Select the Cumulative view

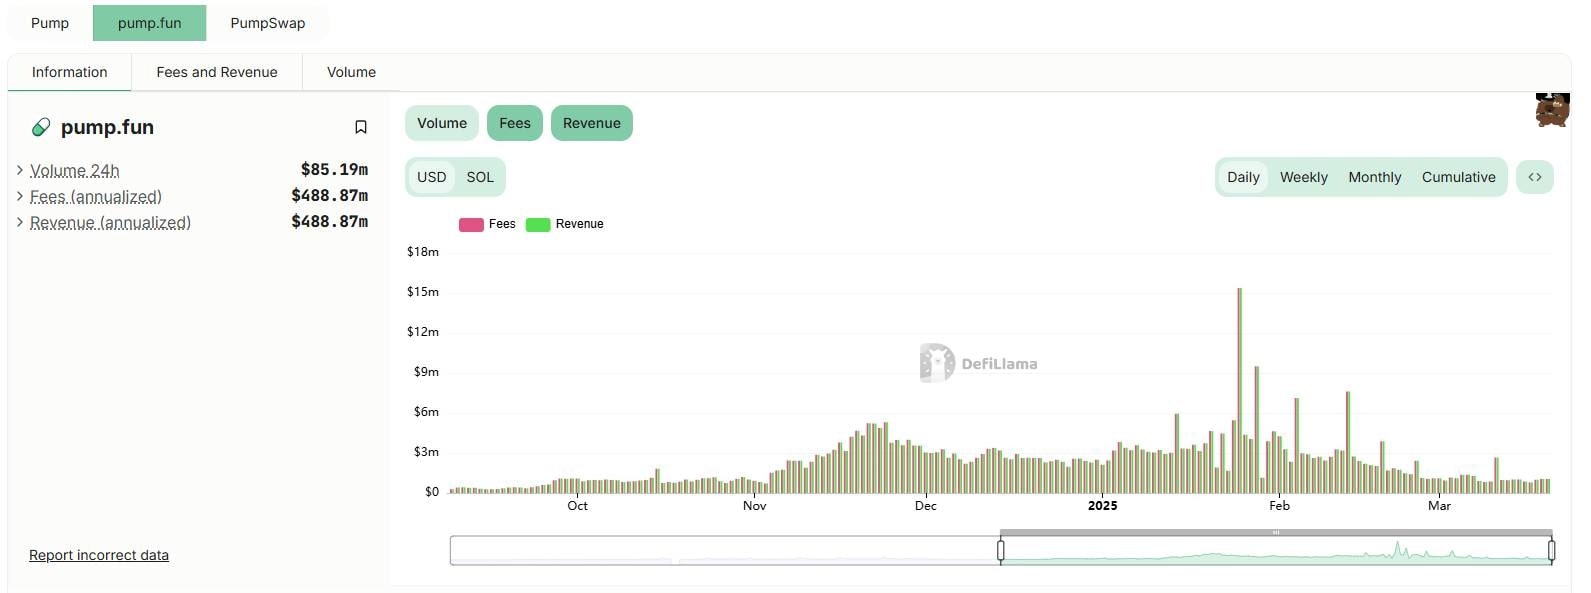(1459, 177)
